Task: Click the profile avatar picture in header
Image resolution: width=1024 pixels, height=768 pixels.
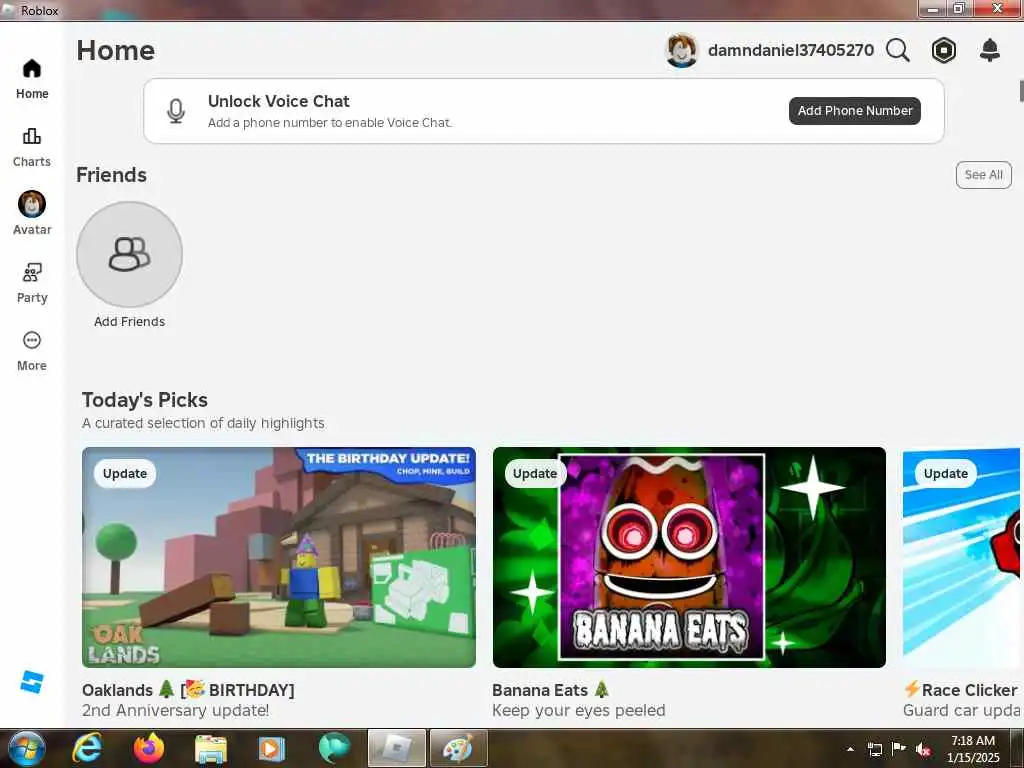Action: [x=681, y=50]
